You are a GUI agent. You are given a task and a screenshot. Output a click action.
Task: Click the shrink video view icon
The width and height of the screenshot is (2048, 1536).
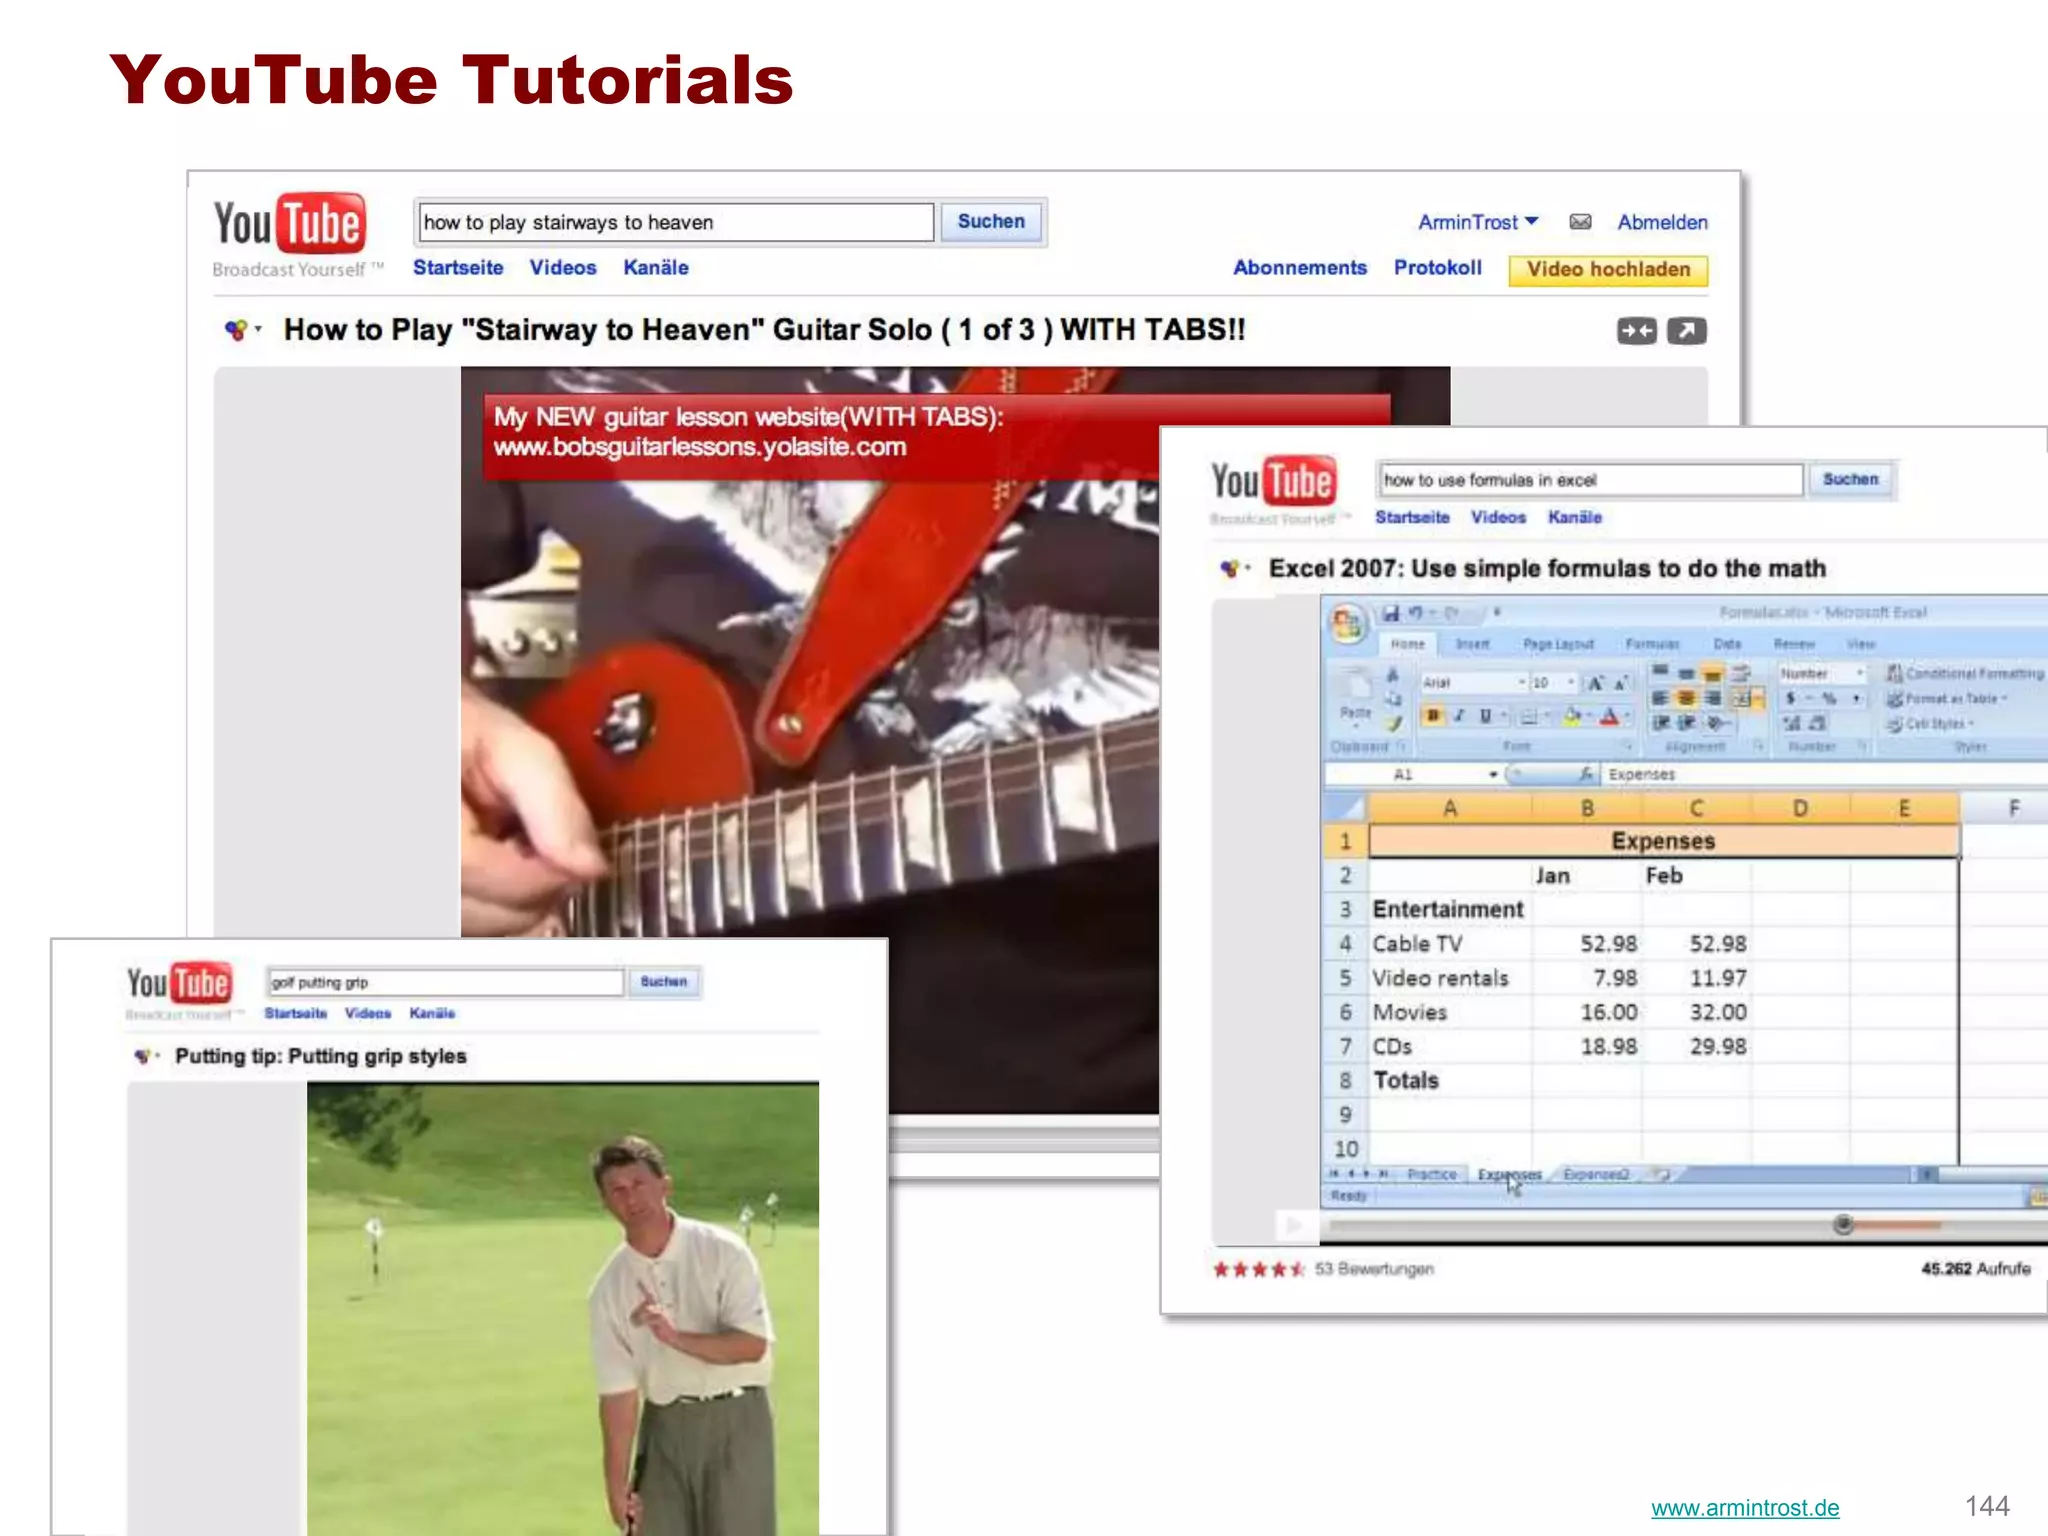pos(1637,331)
